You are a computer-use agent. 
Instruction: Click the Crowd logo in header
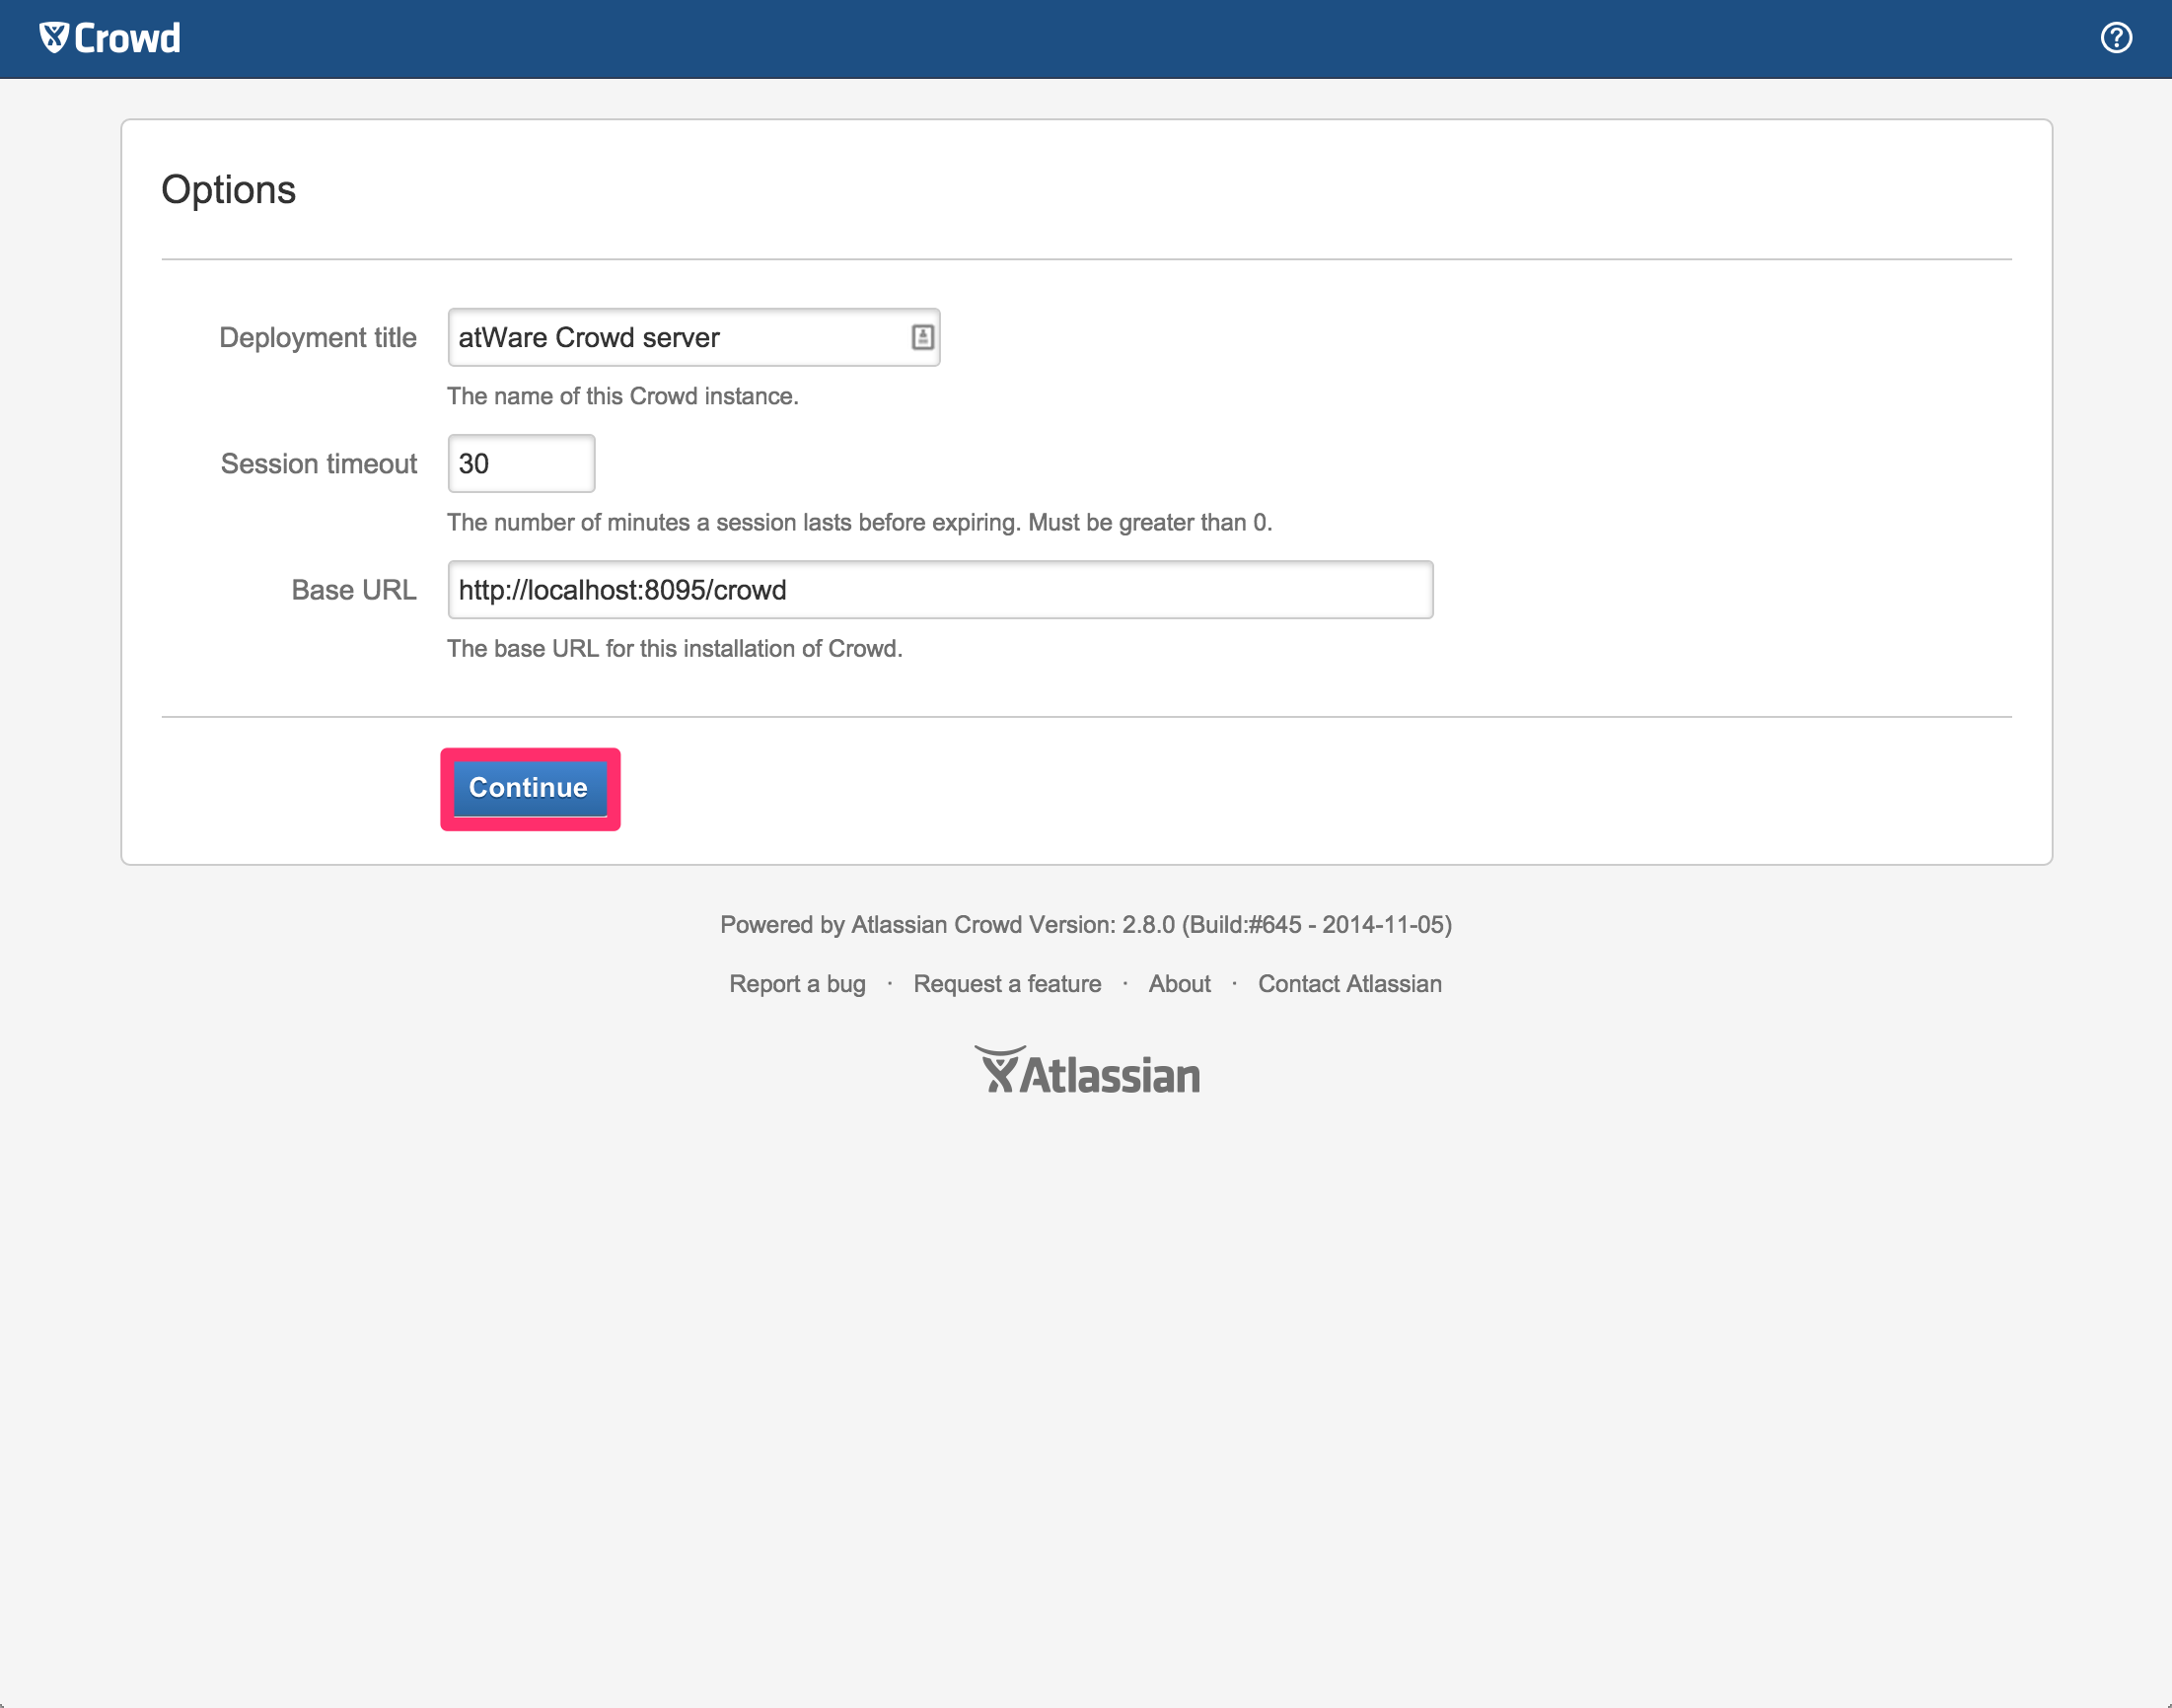(x=110, y=38)
